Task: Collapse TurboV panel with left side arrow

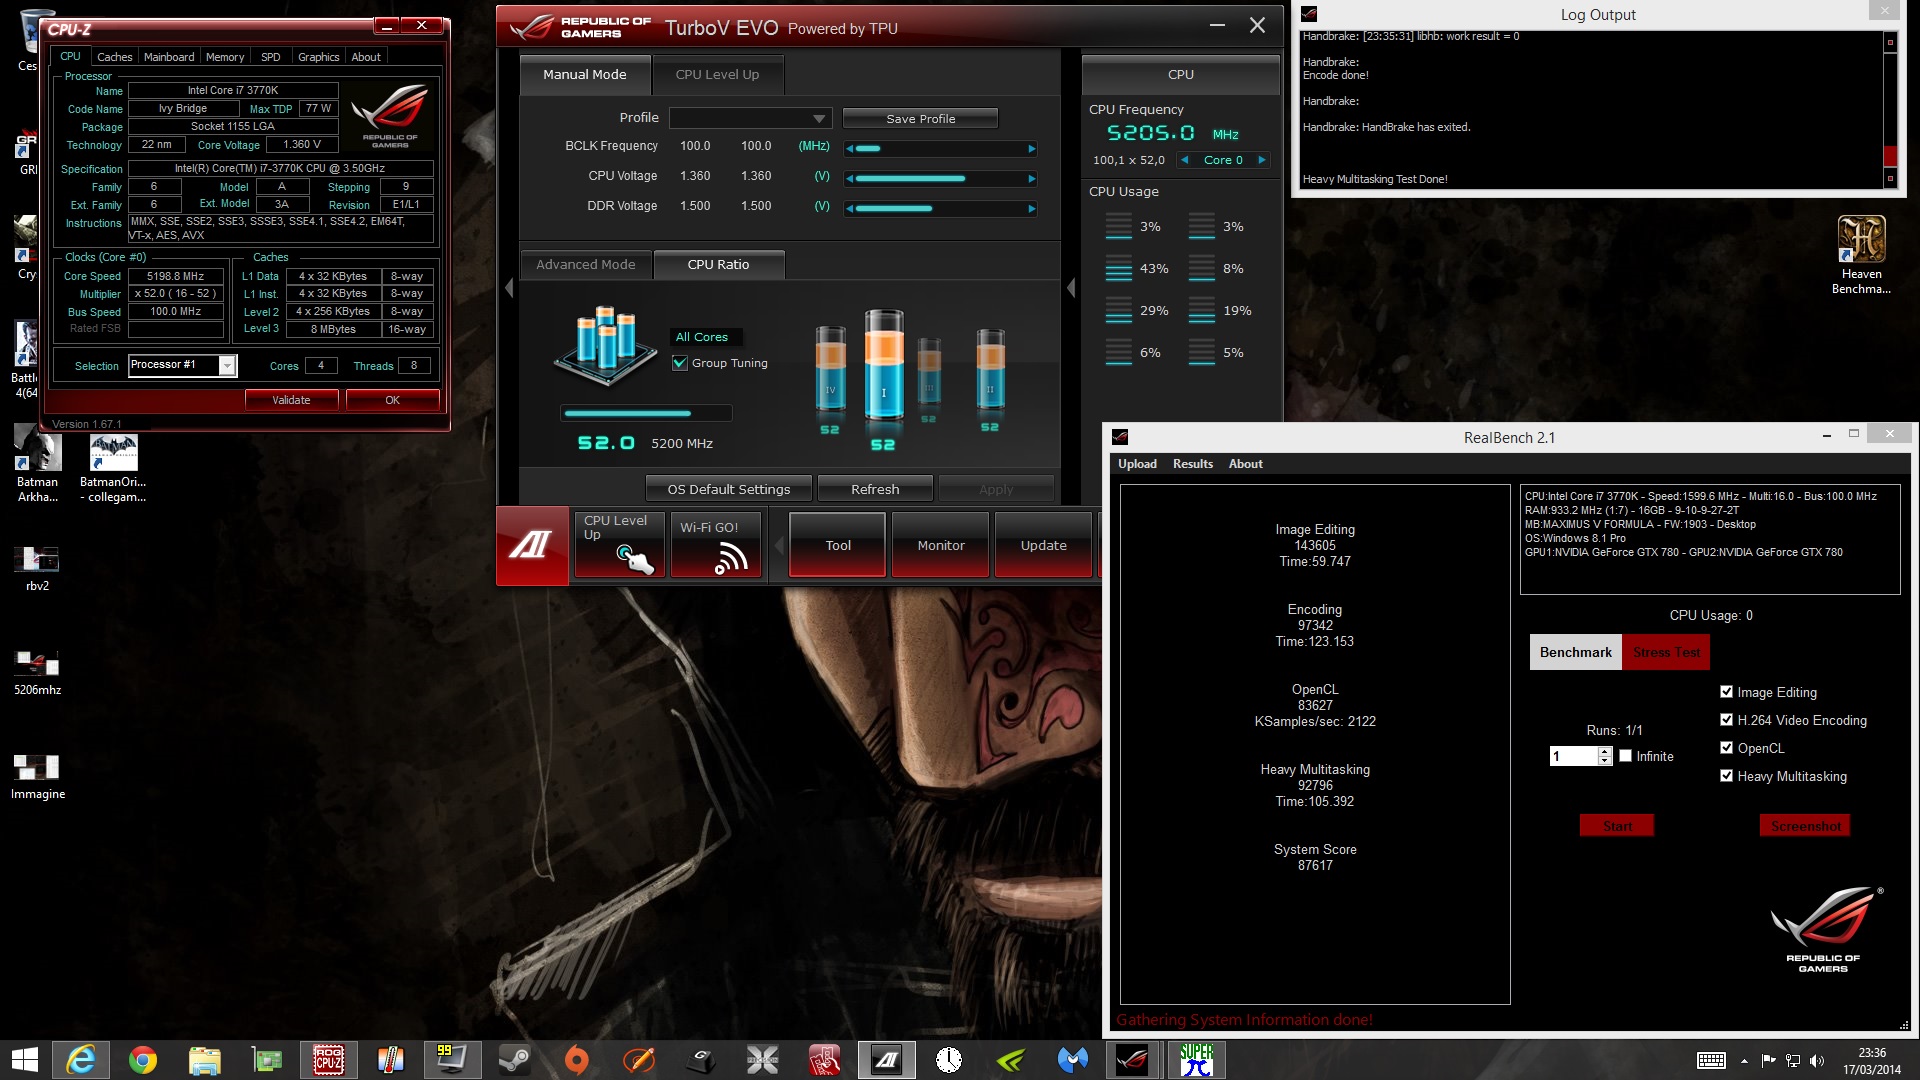Action: 509,289
